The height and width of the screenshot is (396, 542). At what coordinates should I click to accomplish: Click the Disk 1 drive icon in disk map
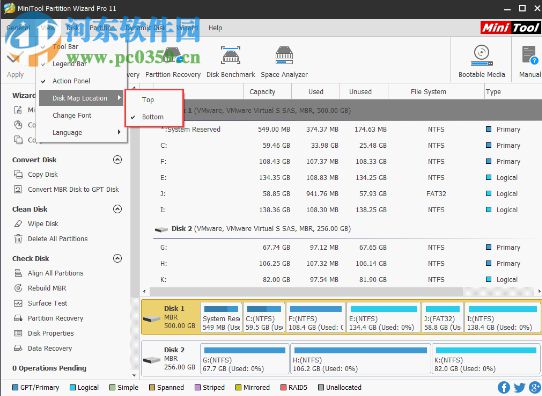click(151, 318)
